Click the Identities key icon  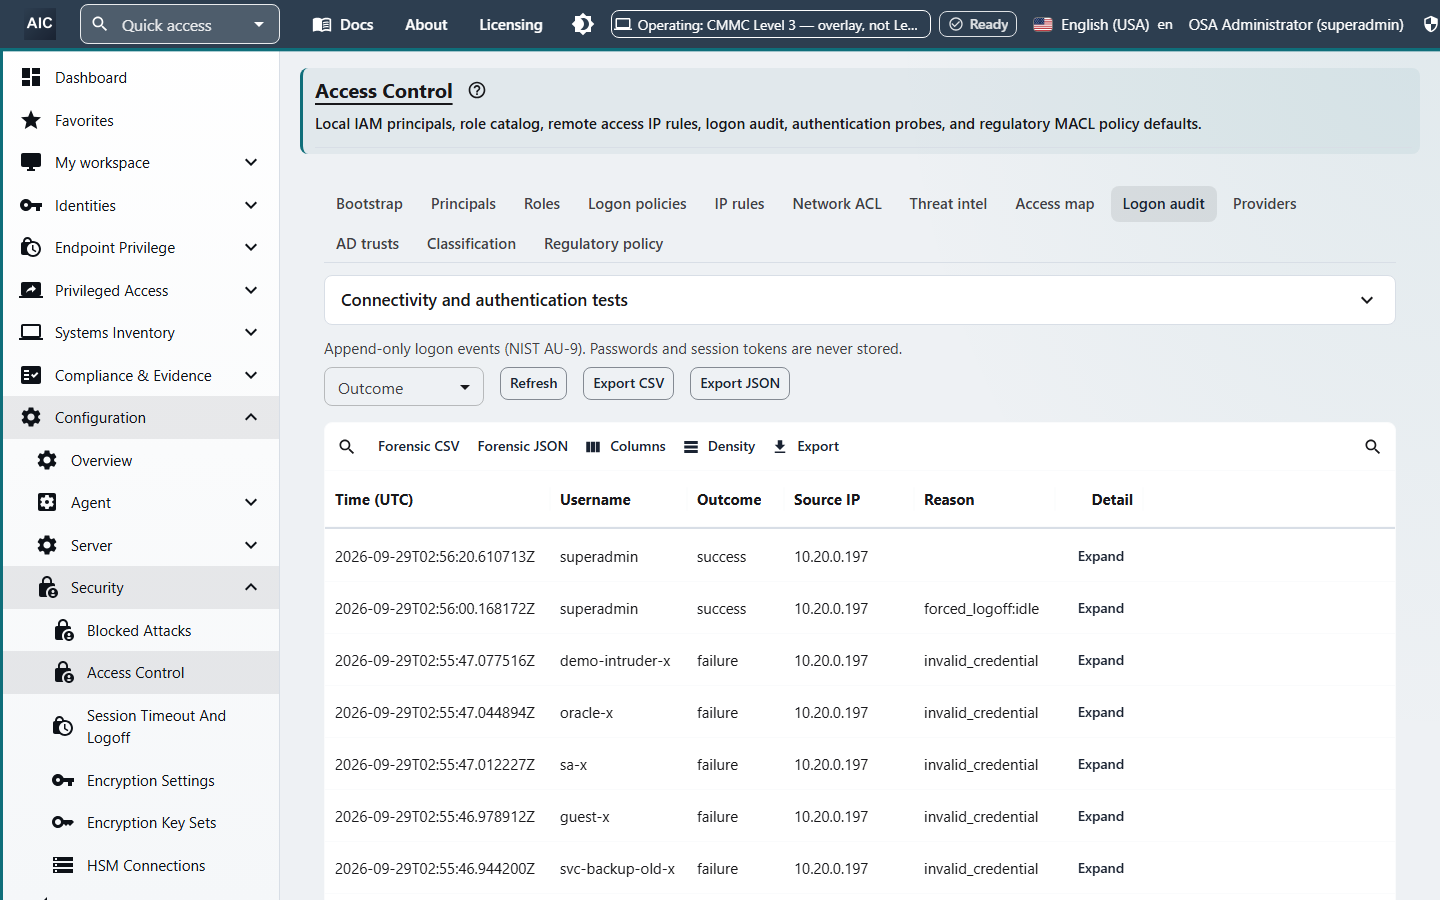pyautogui.click(x=31, y=205)
